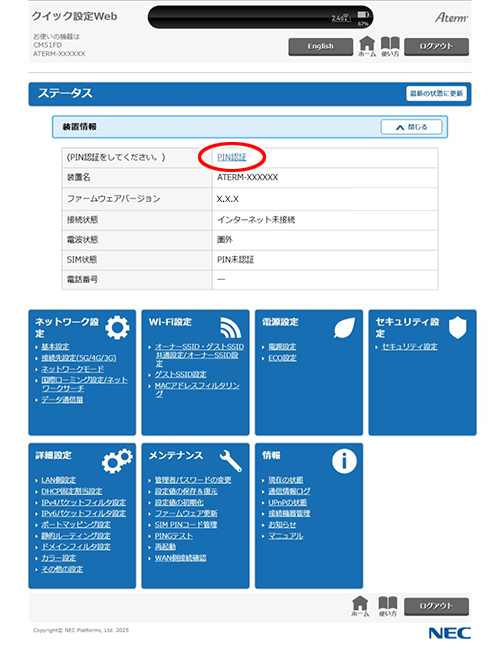Click the Aterm logo in the header
Image resolution: width=500 pixels, height=663 pixels.
click(451, 17)
